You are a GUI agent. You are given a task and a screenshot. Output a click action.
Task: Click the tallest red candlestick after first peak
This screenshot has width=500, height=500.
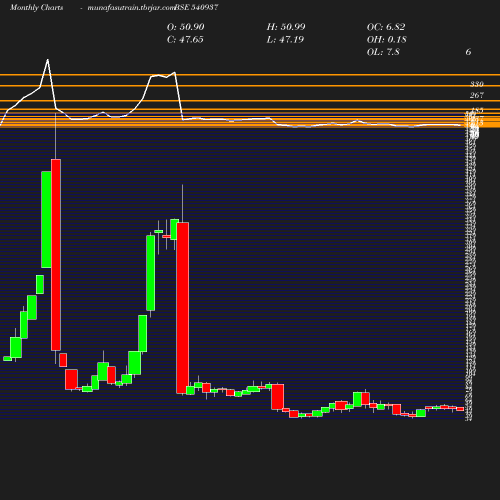coord(56,255)
